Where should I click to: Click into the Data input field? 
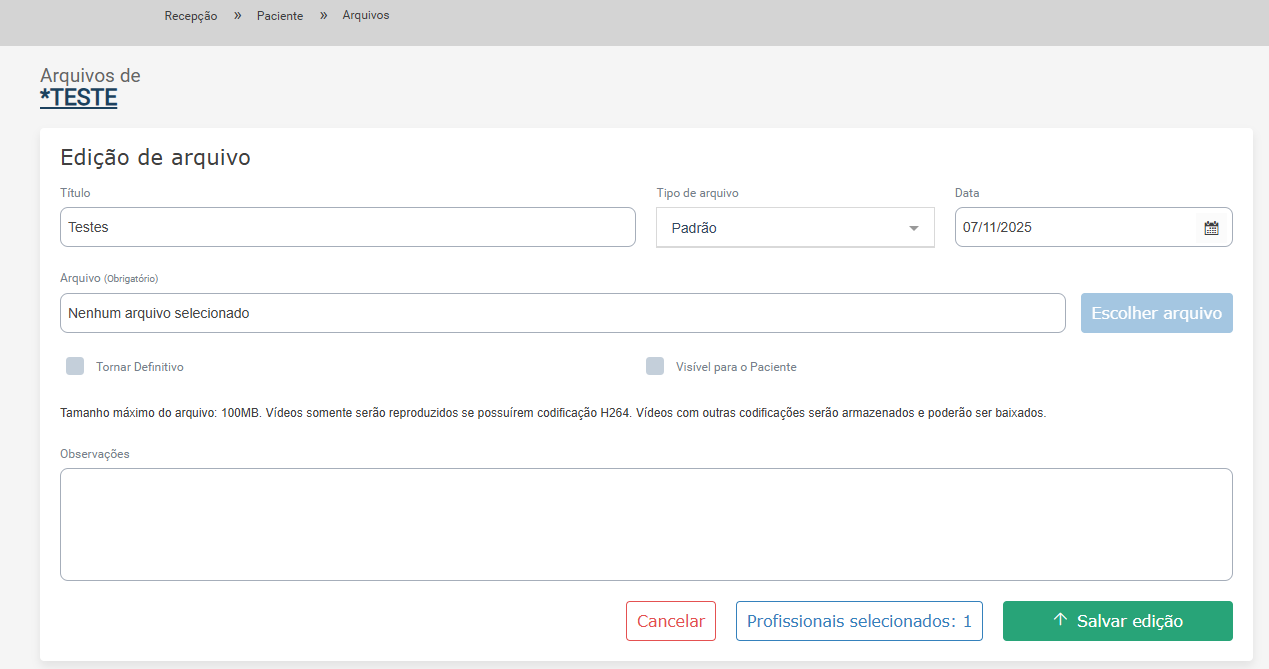coord(1075,227)
